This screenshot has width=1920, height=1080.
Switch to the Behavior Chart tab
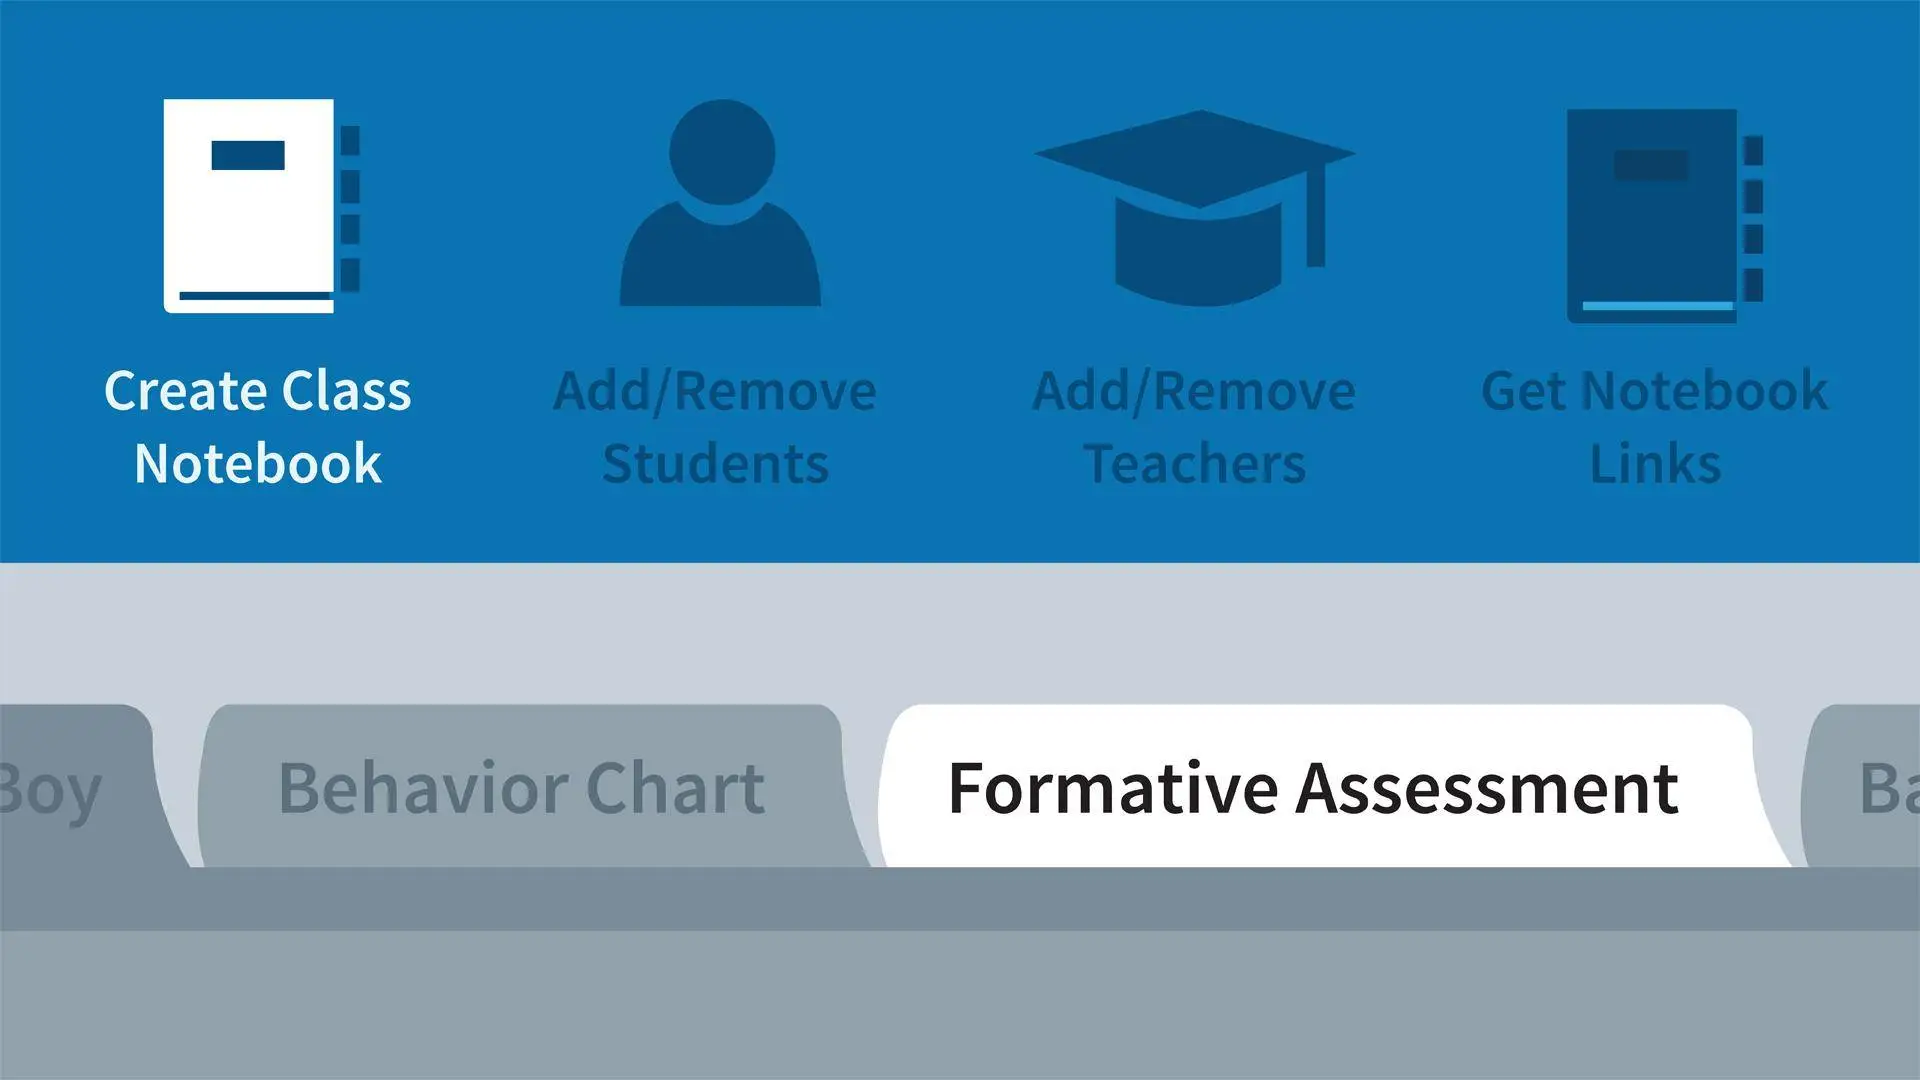522,786
